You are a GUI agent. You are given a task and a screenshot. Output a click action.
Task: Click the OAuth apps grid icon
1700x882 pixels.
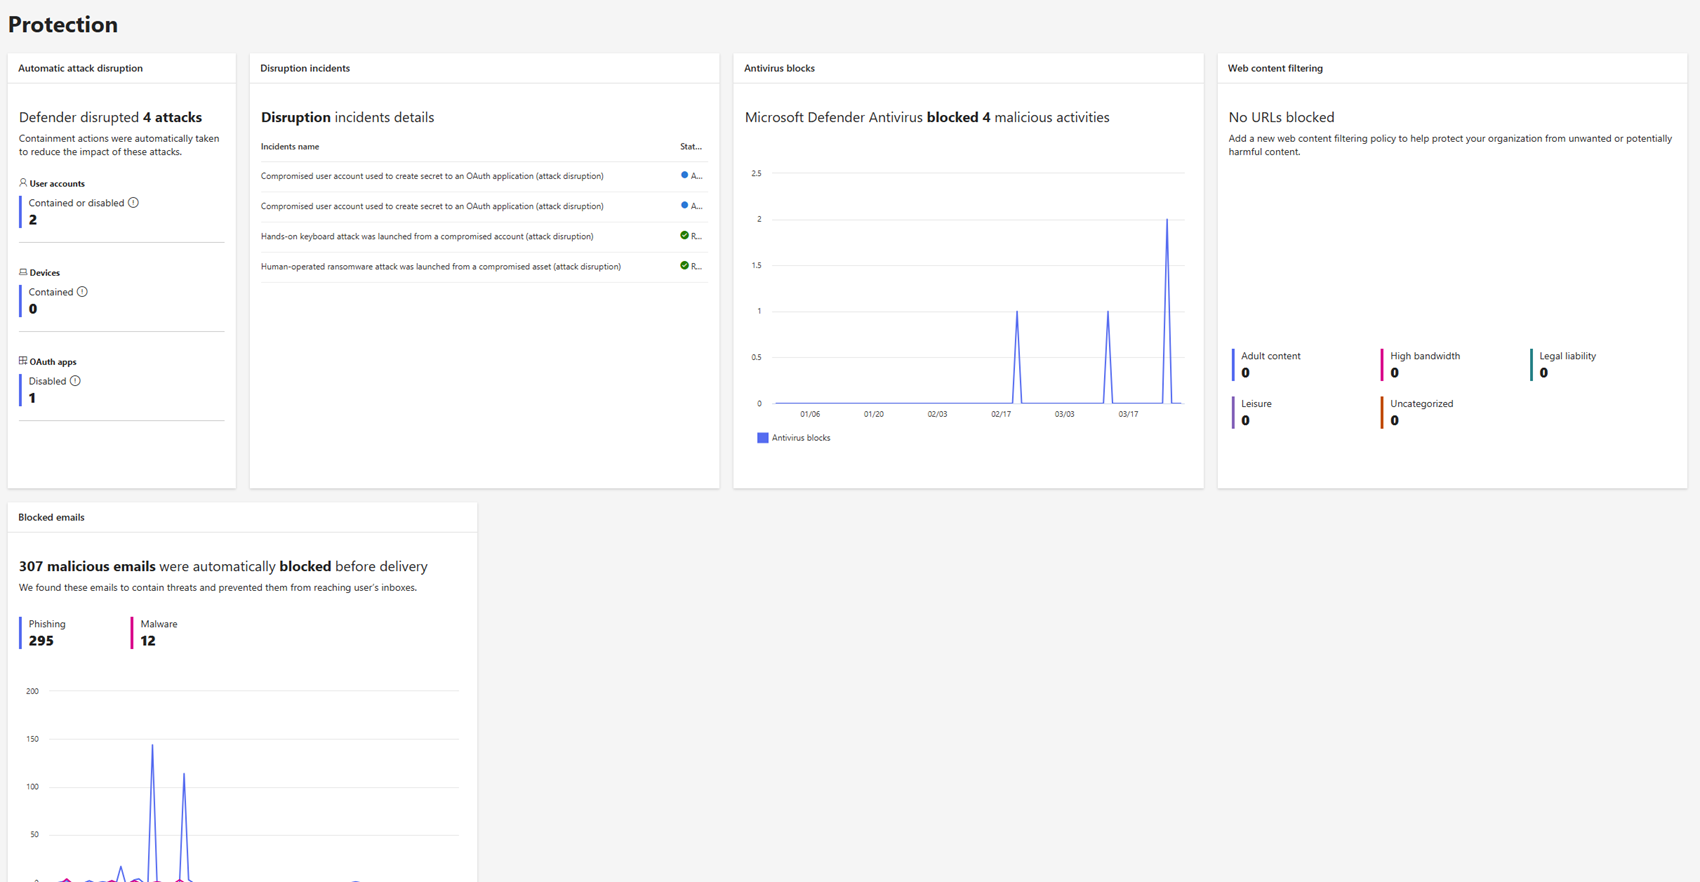23,361
